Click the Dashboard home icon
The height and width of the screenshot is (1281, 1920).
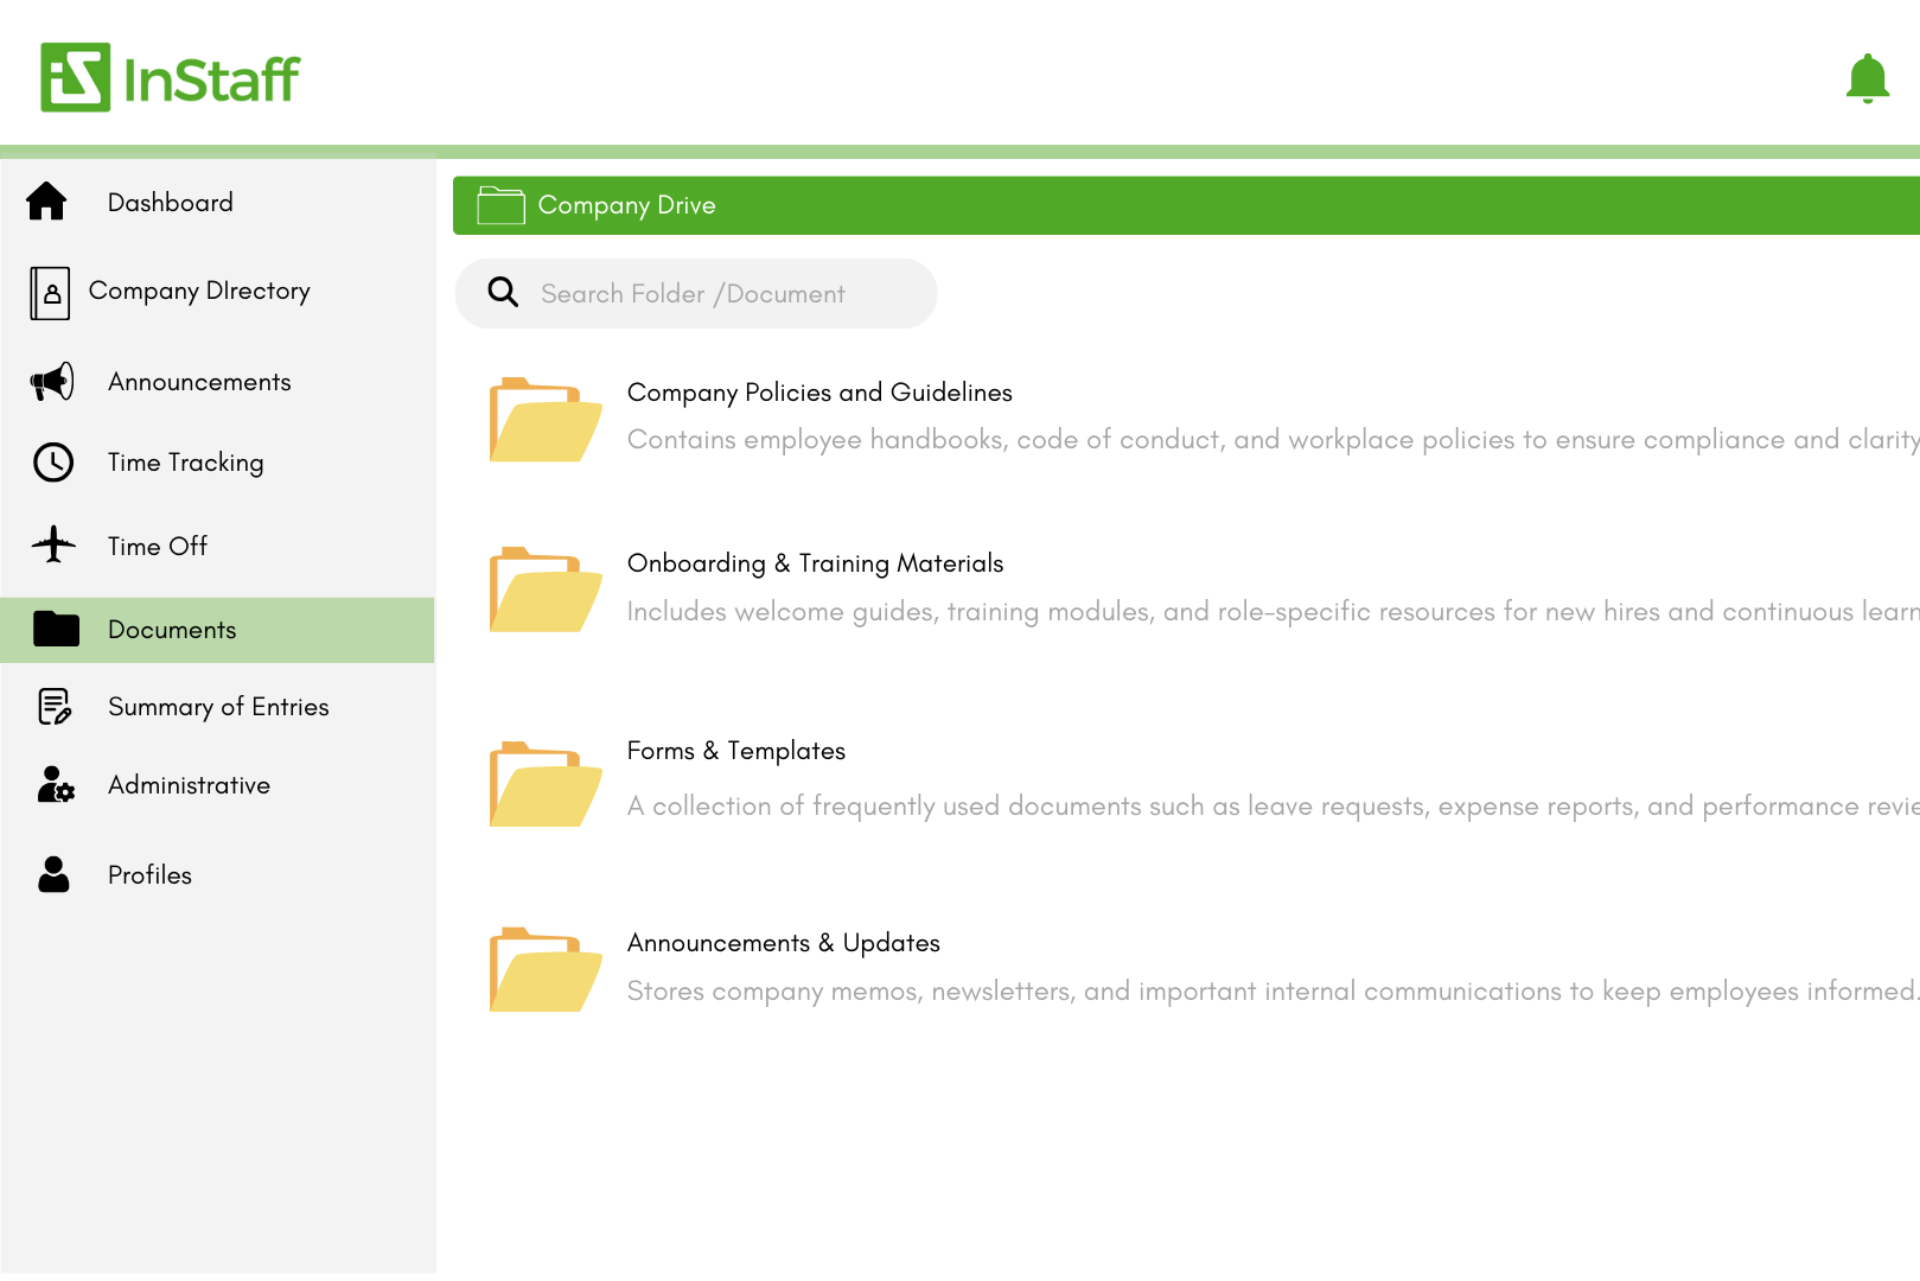(x=46, y=201)
